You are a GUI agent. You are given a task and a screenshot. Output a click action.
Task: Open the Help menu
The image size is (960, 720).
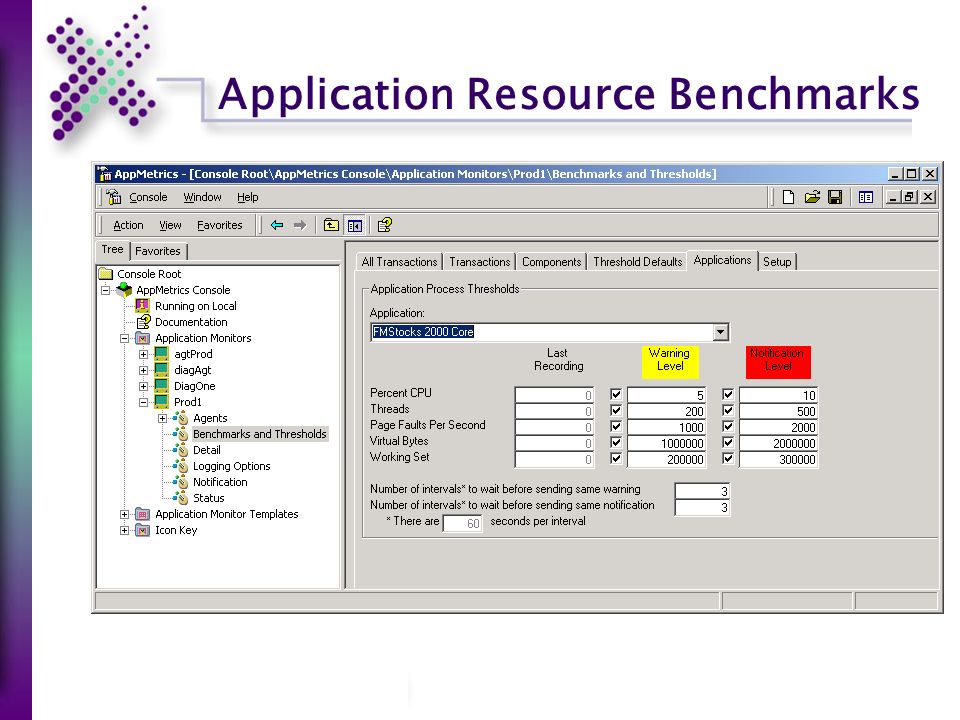click(247, 197)
